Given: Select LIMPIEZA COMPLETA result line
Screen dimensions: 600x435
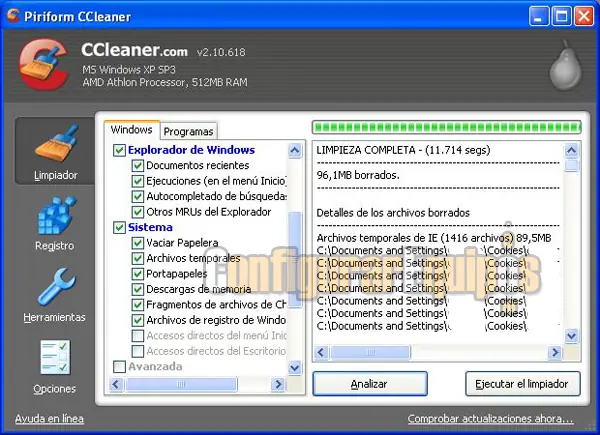Looking at the screenshot, I should click(403, 150).
